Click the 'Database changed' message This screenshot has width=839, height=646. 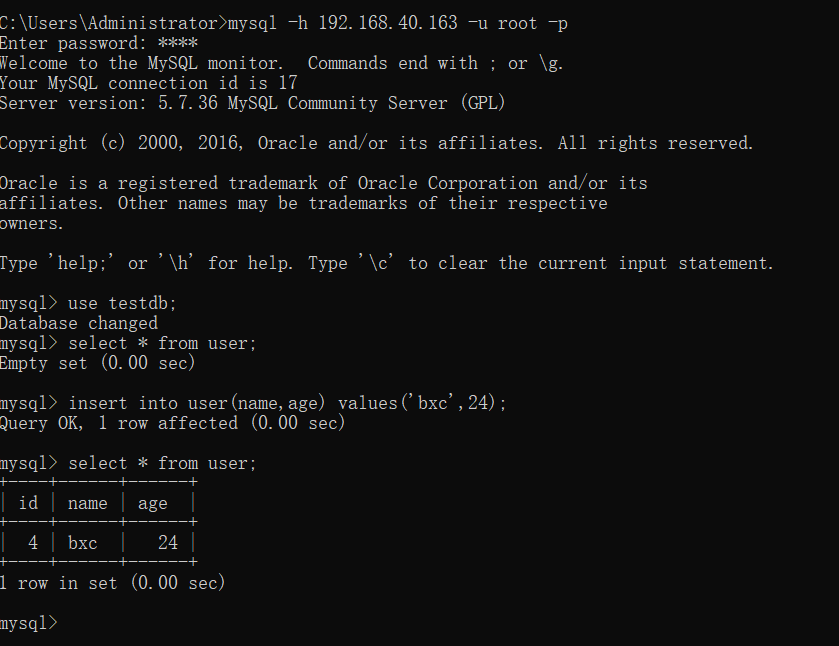(x=79, y=323)
